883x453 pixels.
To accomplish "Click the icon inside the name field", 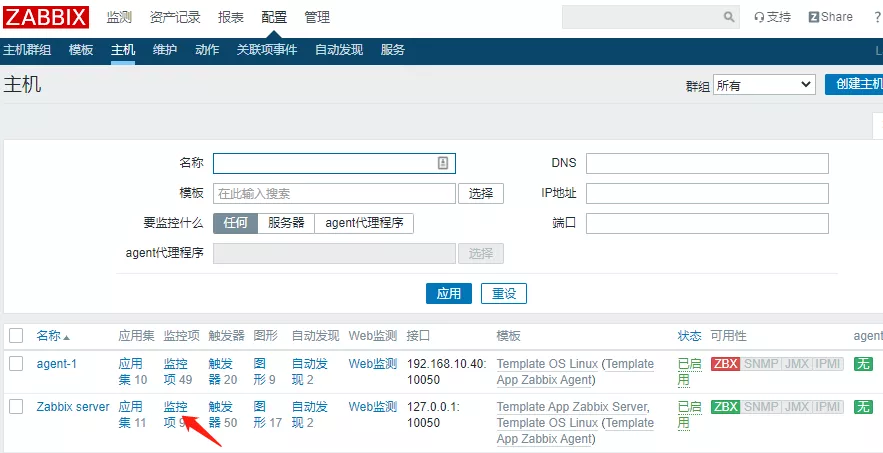I will 443,163.
